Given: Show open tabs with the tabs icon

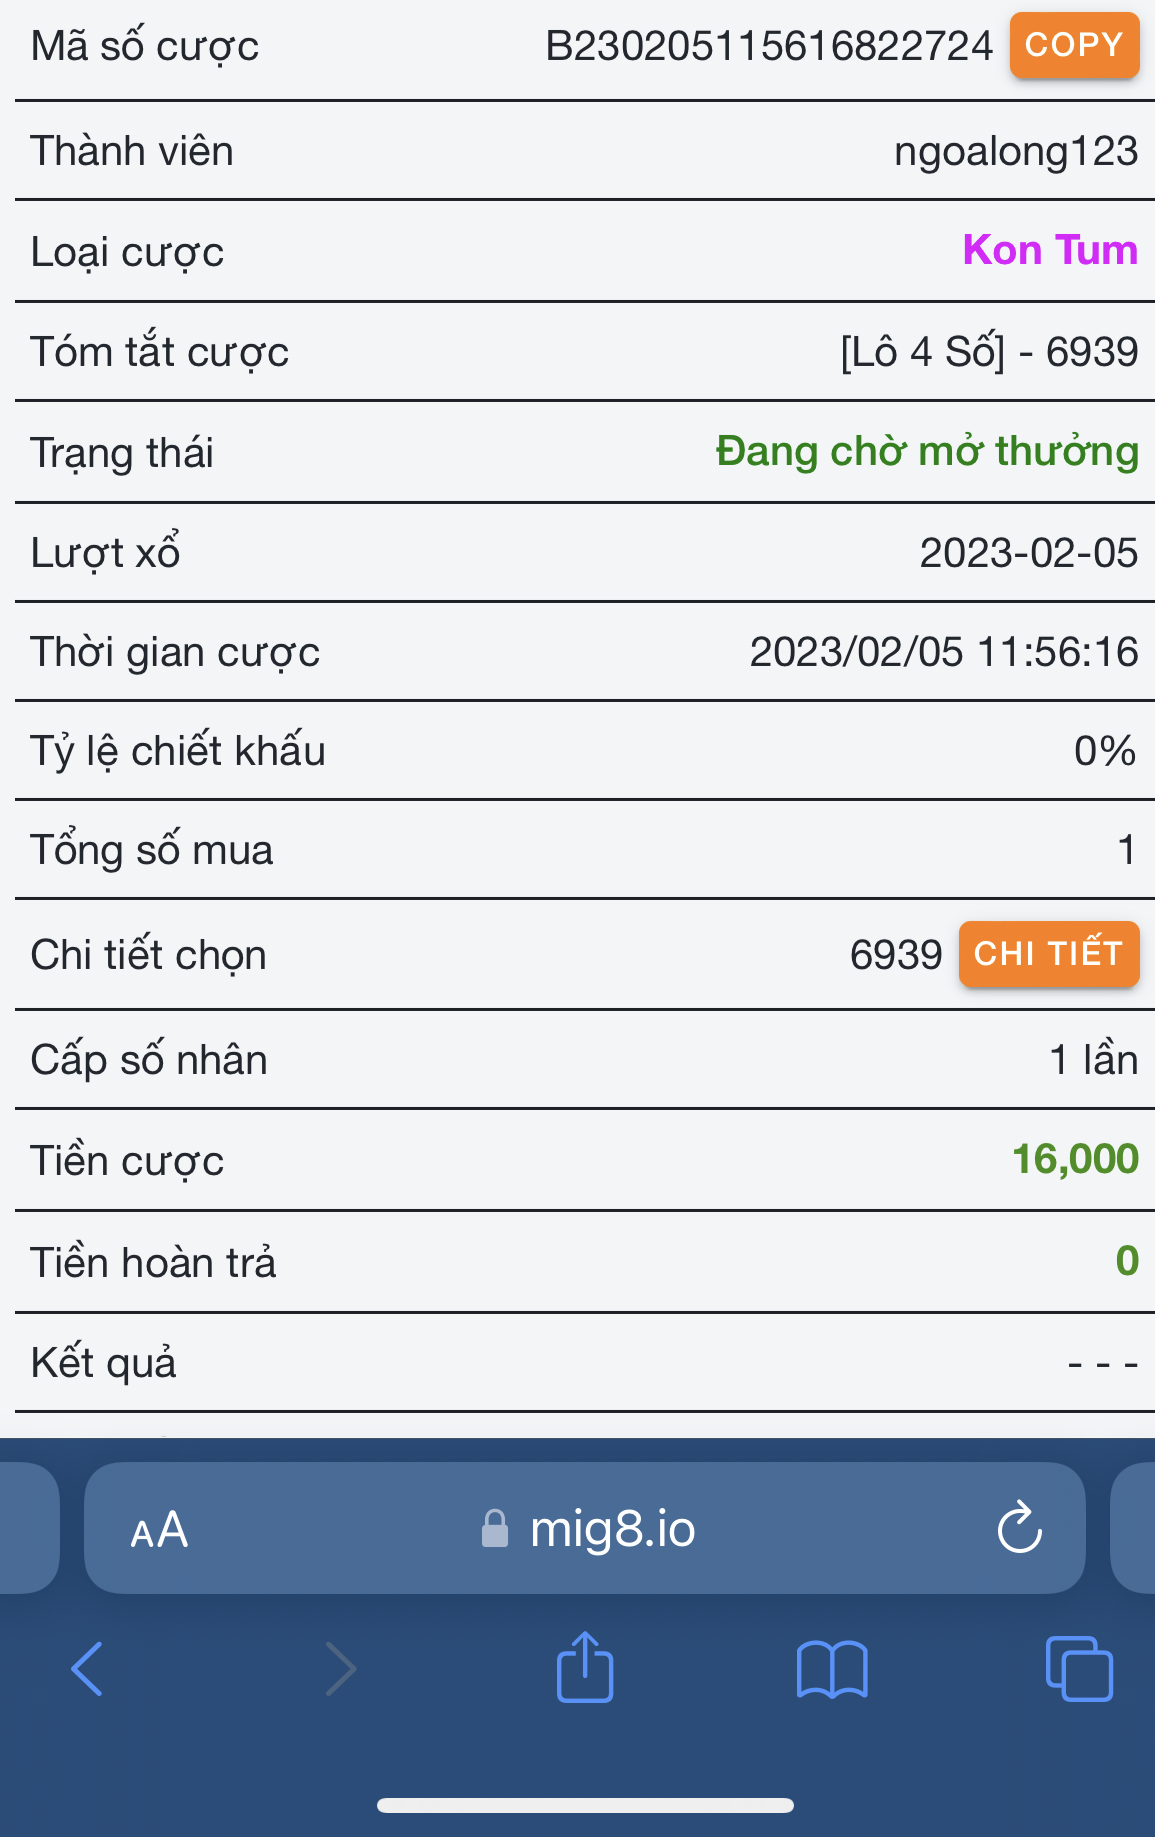Looking at the screenshot, I should (1078, 1669).
